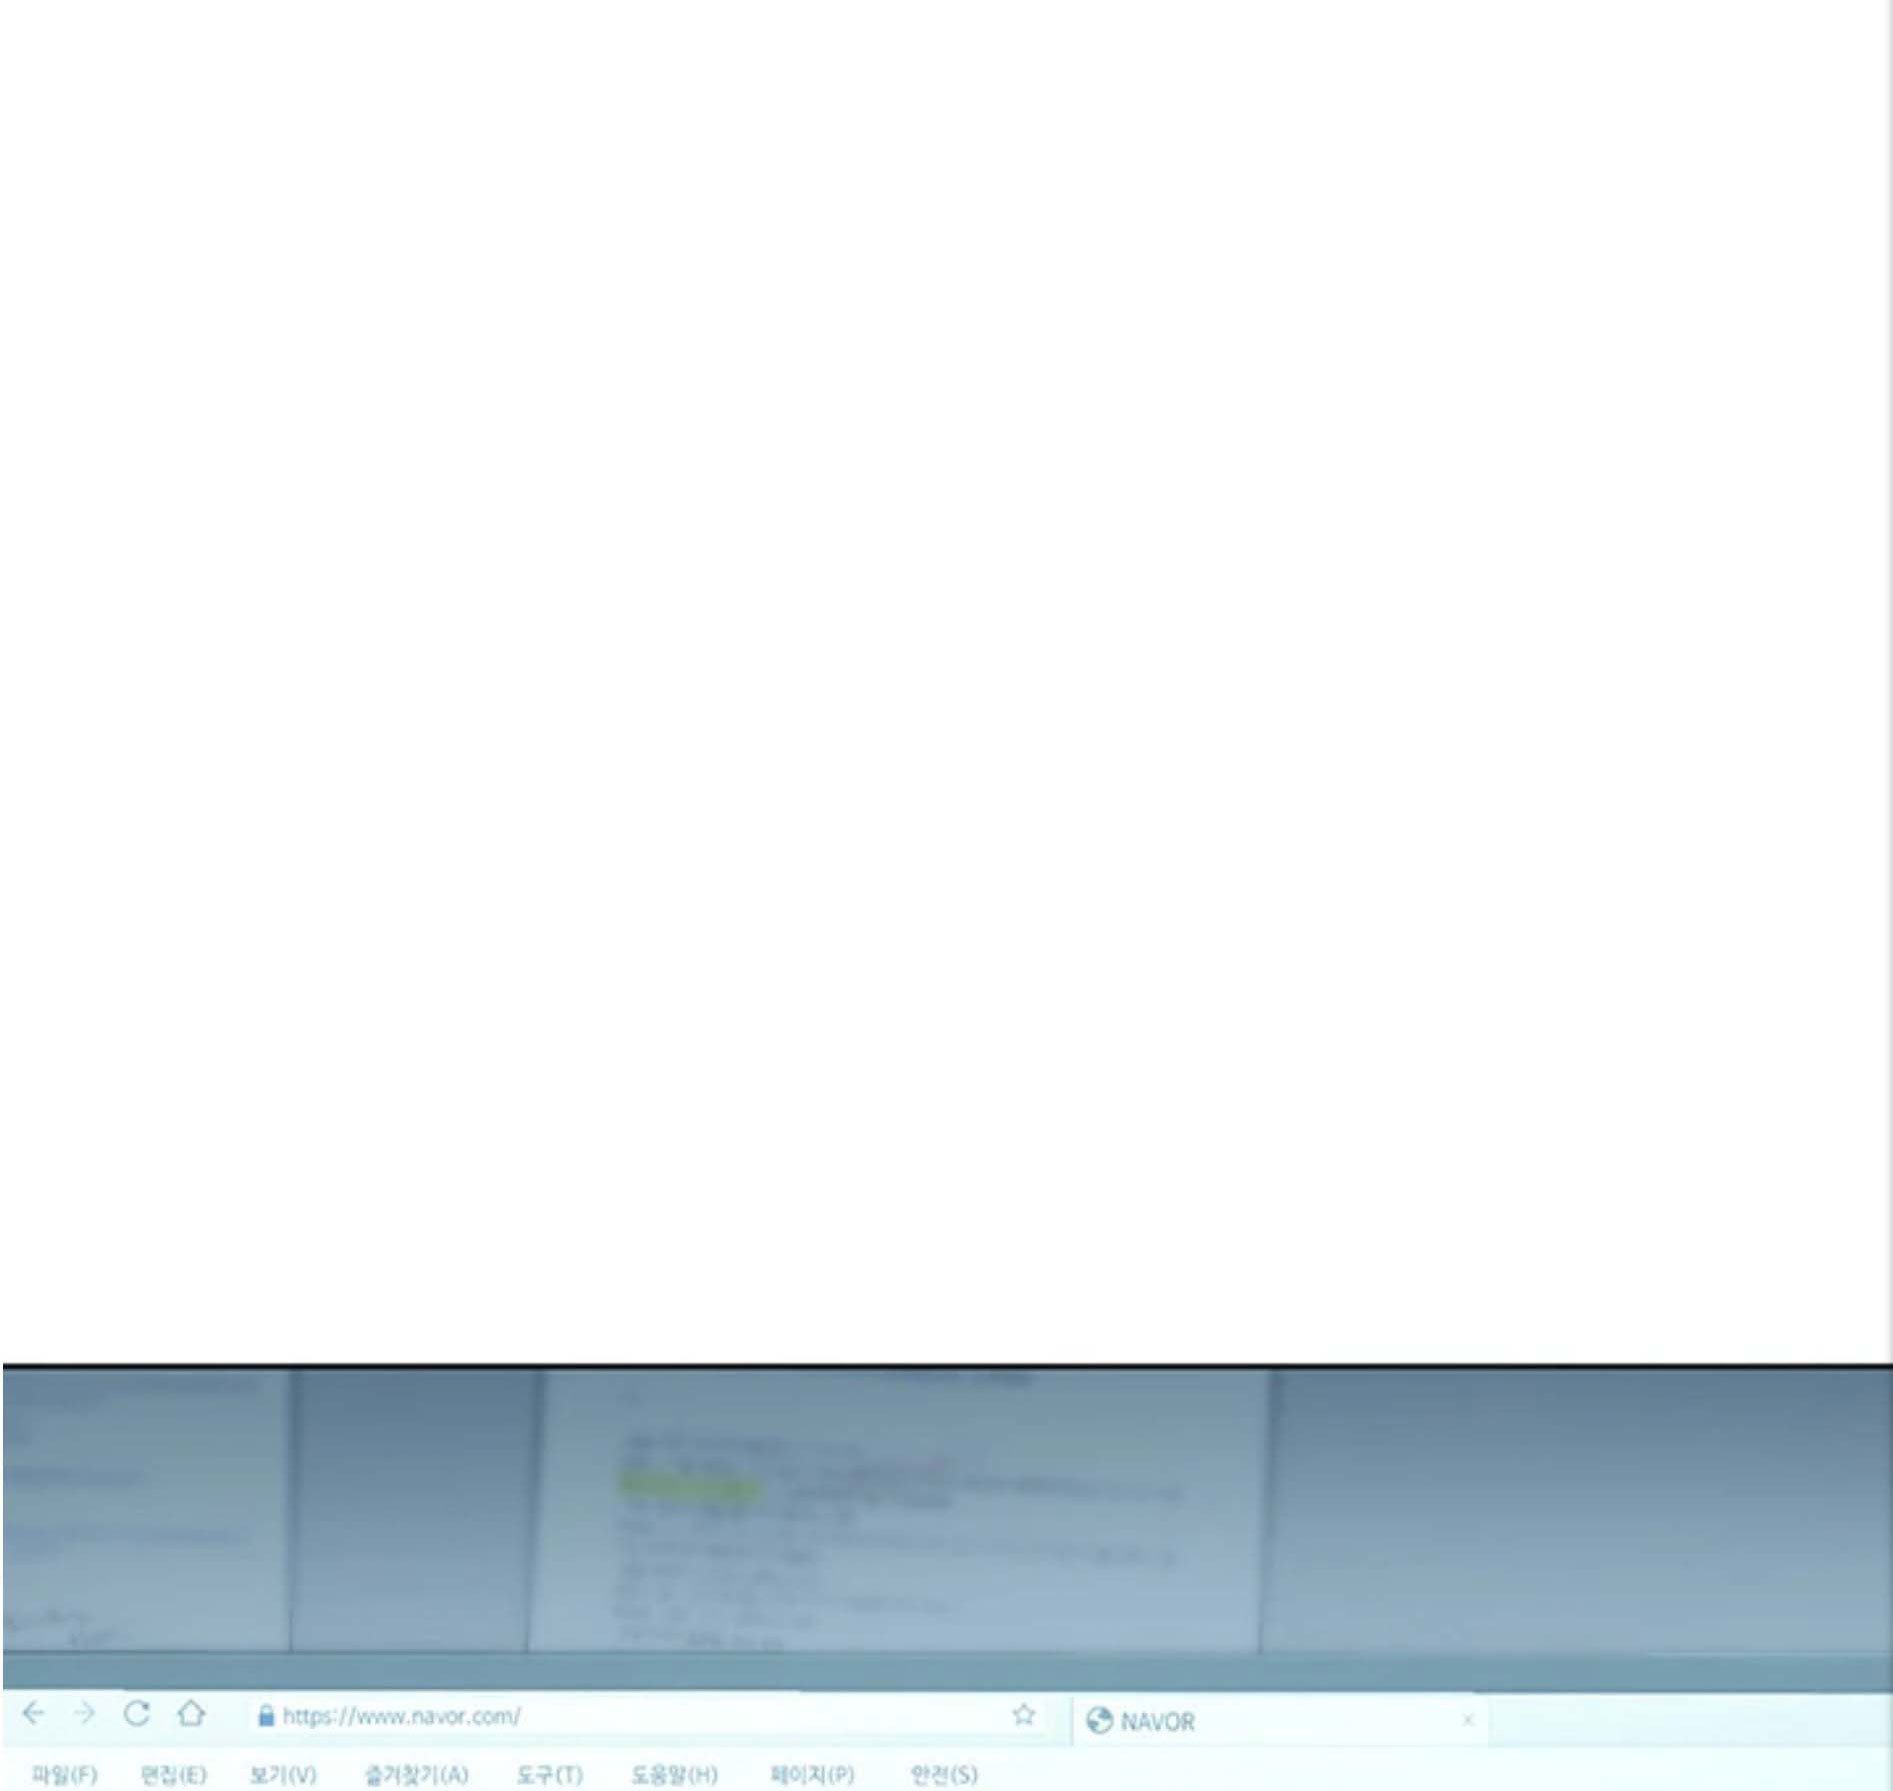Open the 페이지(P) menu
This screenshot has width=1893, height=1791.
pyautogui.click(x=812, y=1774)
